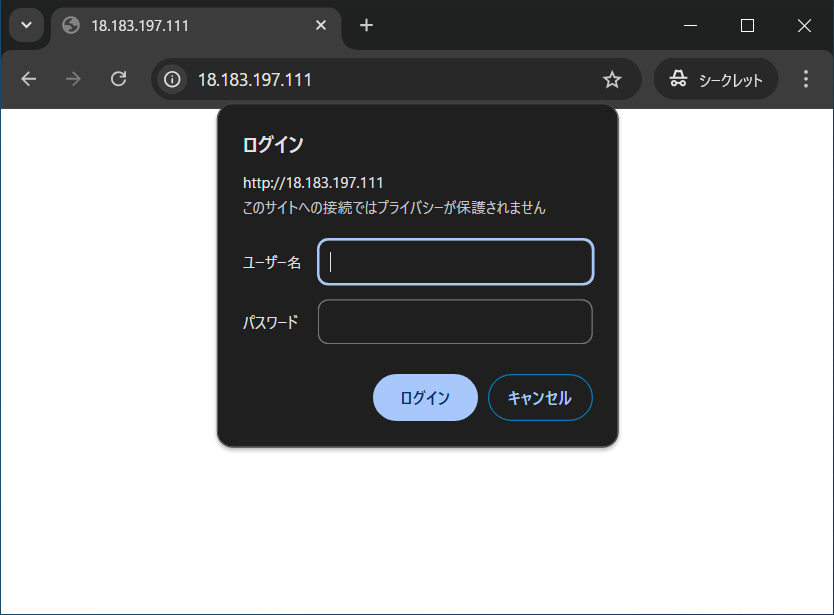This screenshot has height=615, width=834.
Task: Open Chrome three-dot menu
Action: pos(806,79)
